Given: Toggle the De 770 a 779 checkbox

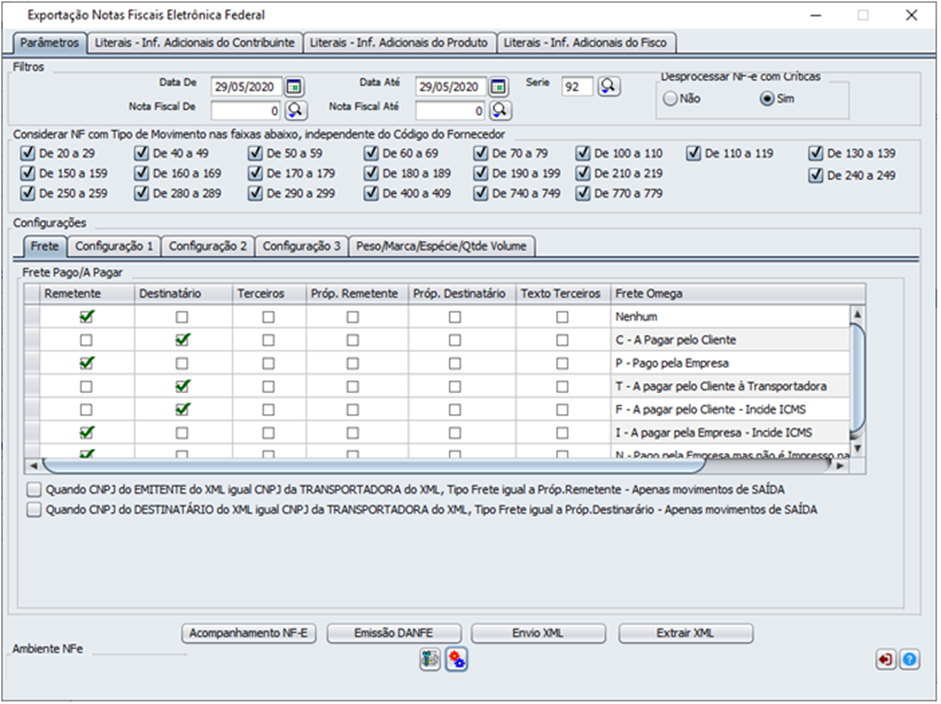Looking at the screenshot, I should [x=583, y=193].
